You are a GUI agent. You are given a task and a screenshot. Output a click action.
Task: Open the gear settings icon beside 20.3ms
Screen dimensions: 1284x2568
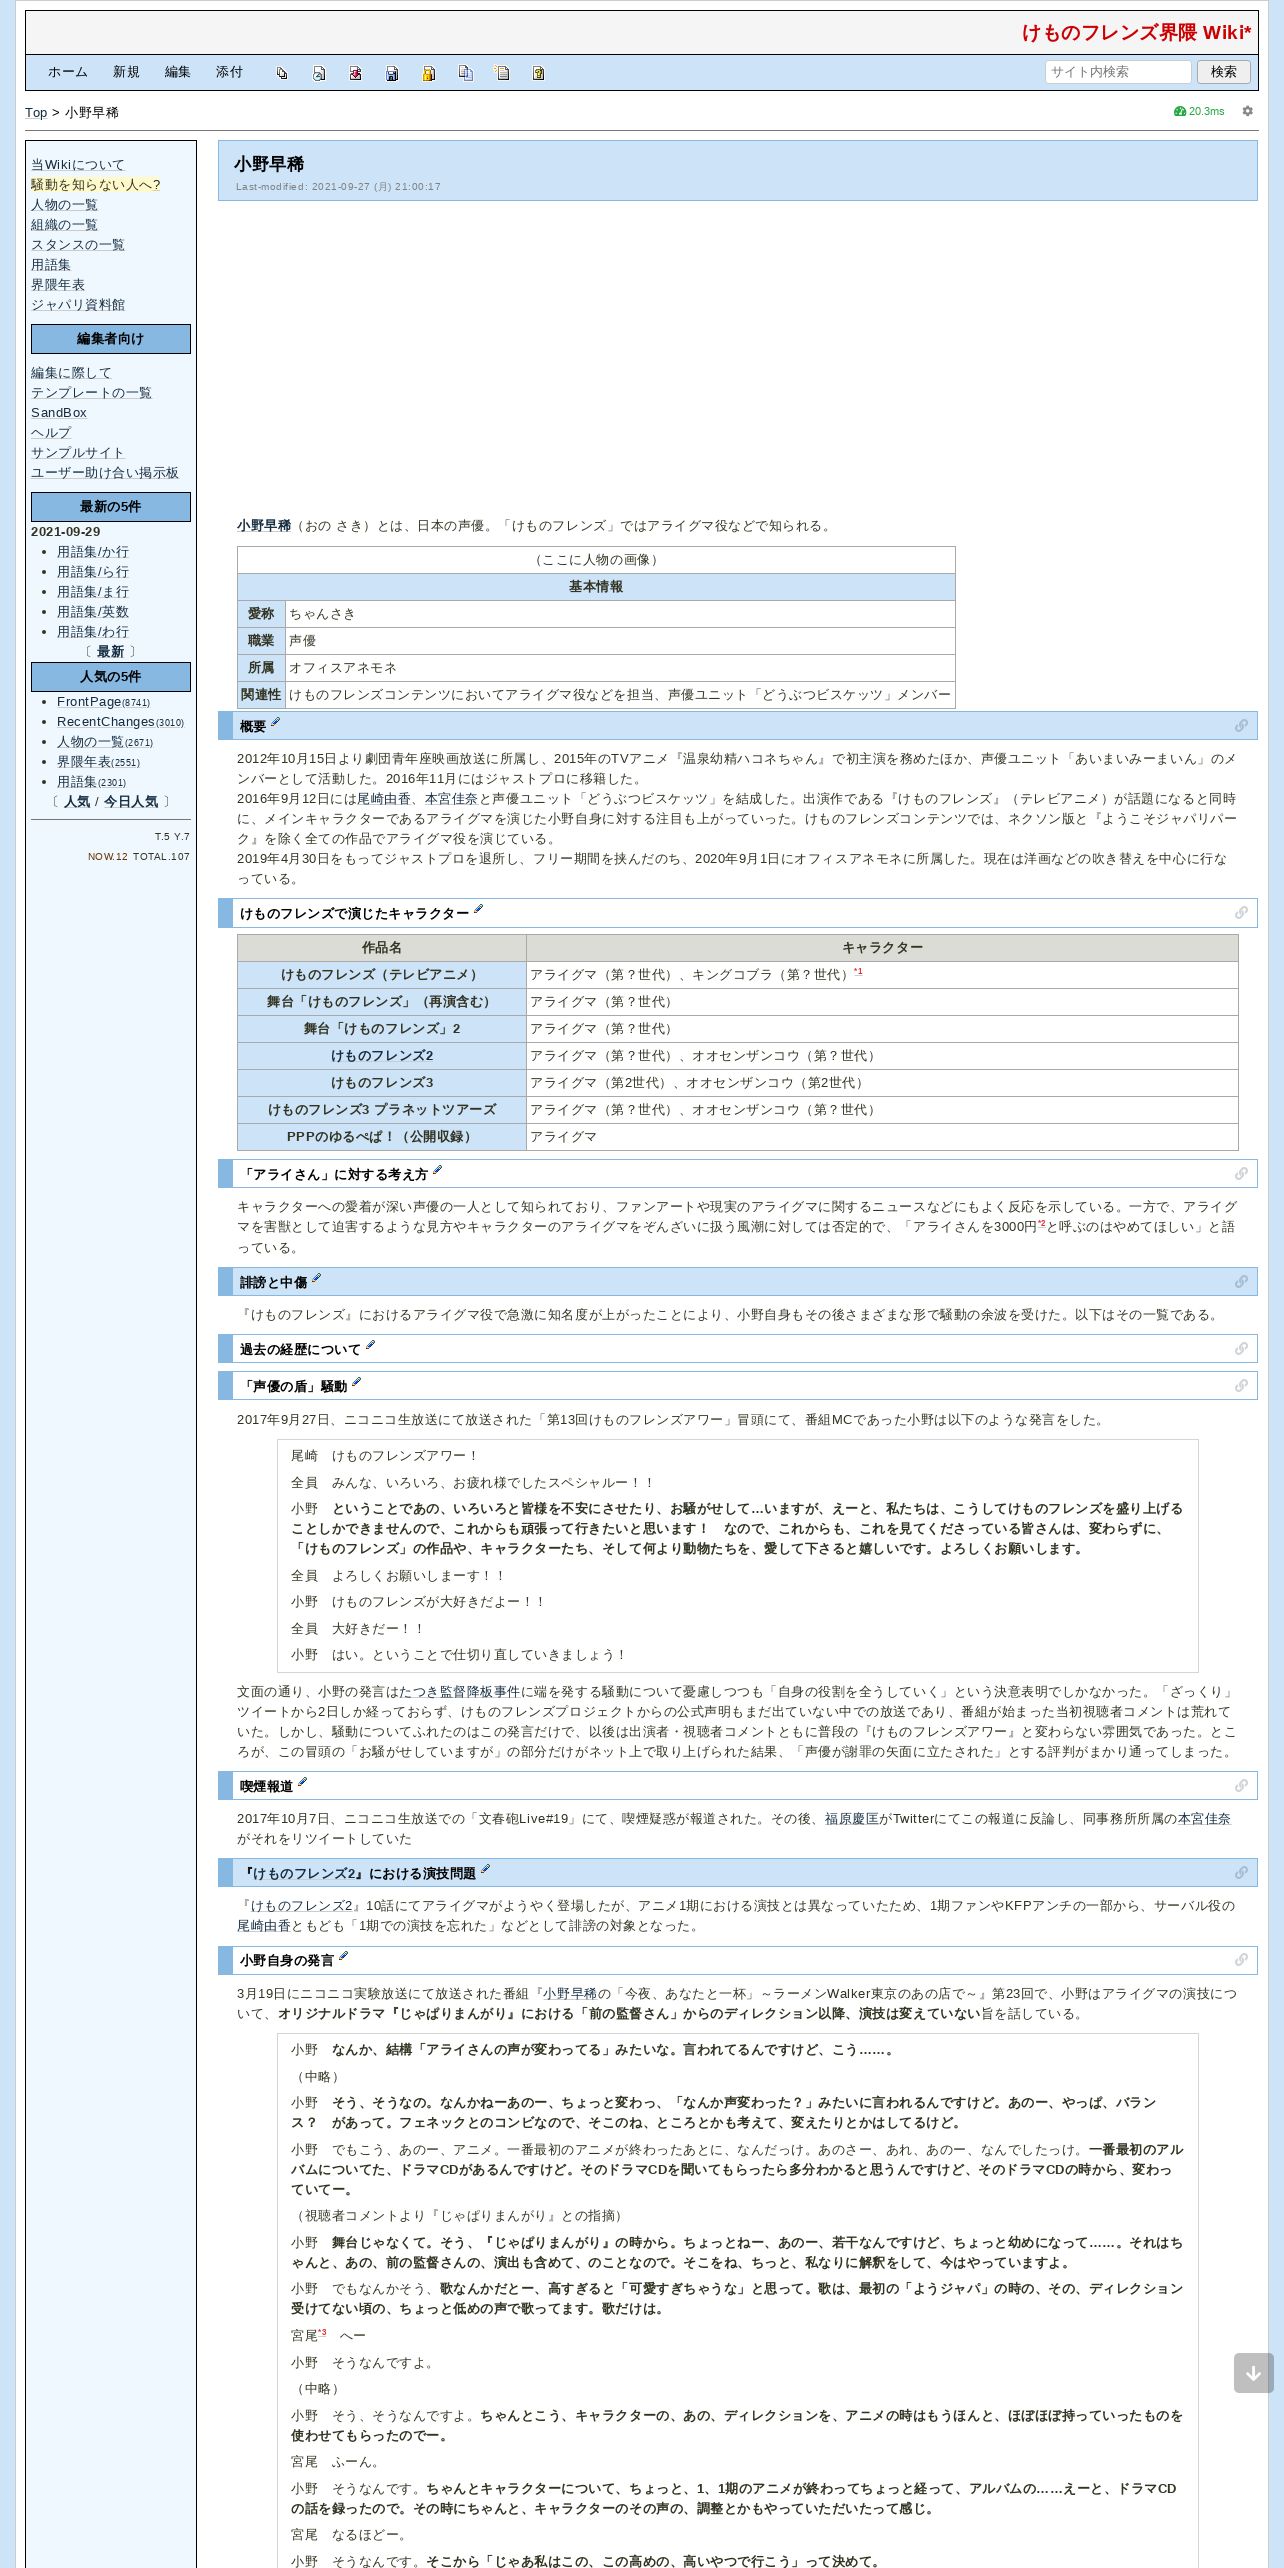pyautogui.click(x=1247, y=111)
